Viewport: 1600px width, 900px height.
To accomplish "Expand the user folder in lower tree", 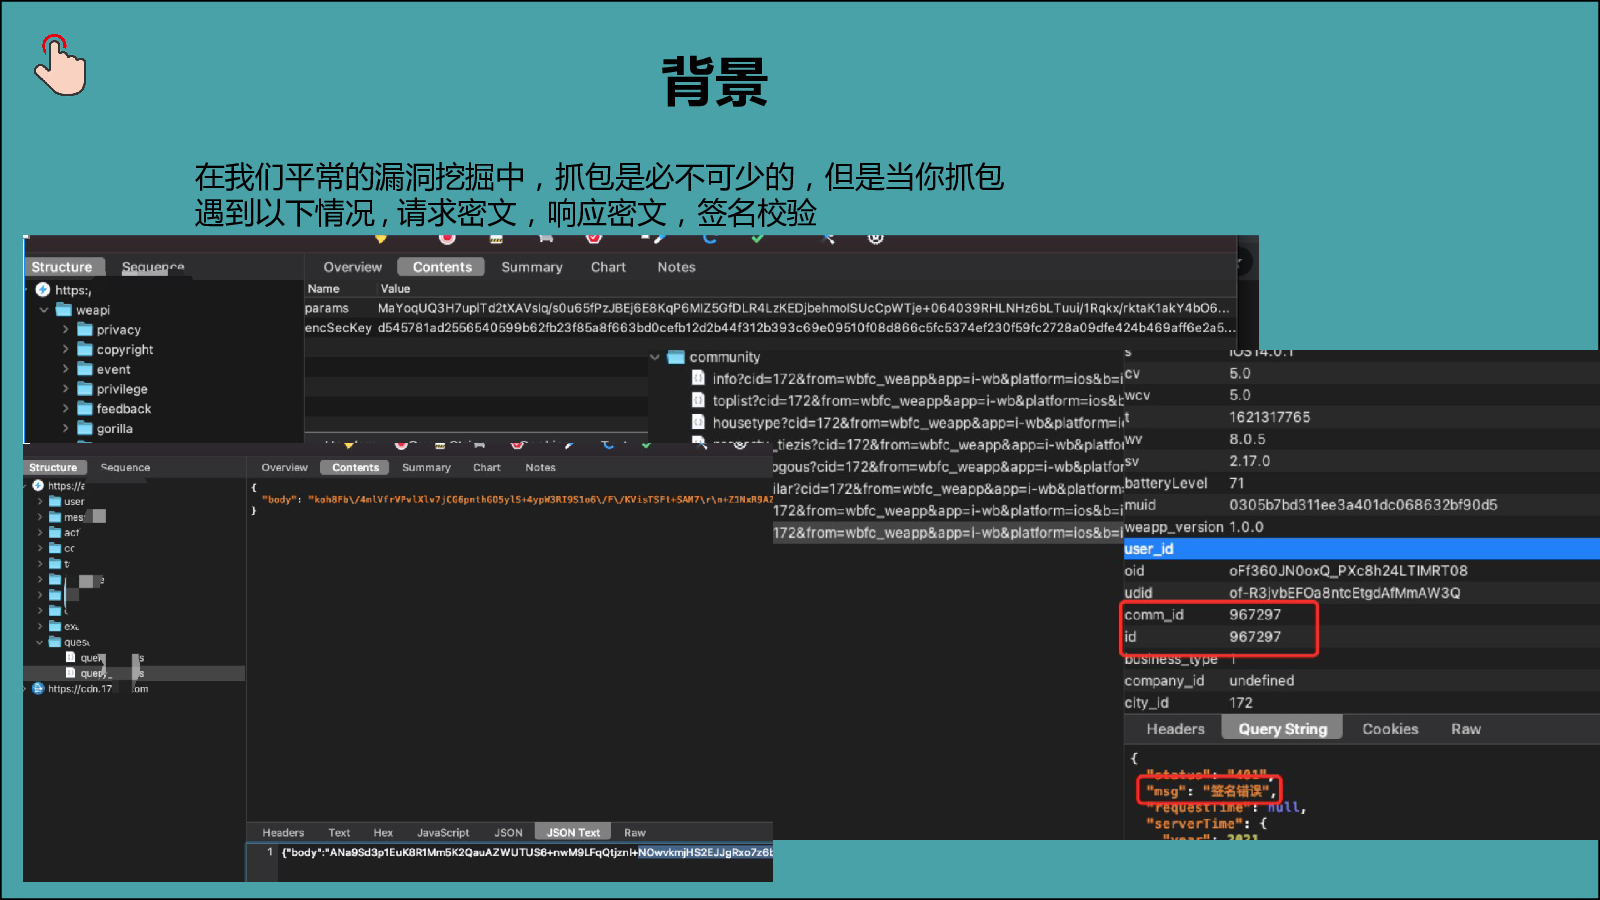I will tap(40, 501).
